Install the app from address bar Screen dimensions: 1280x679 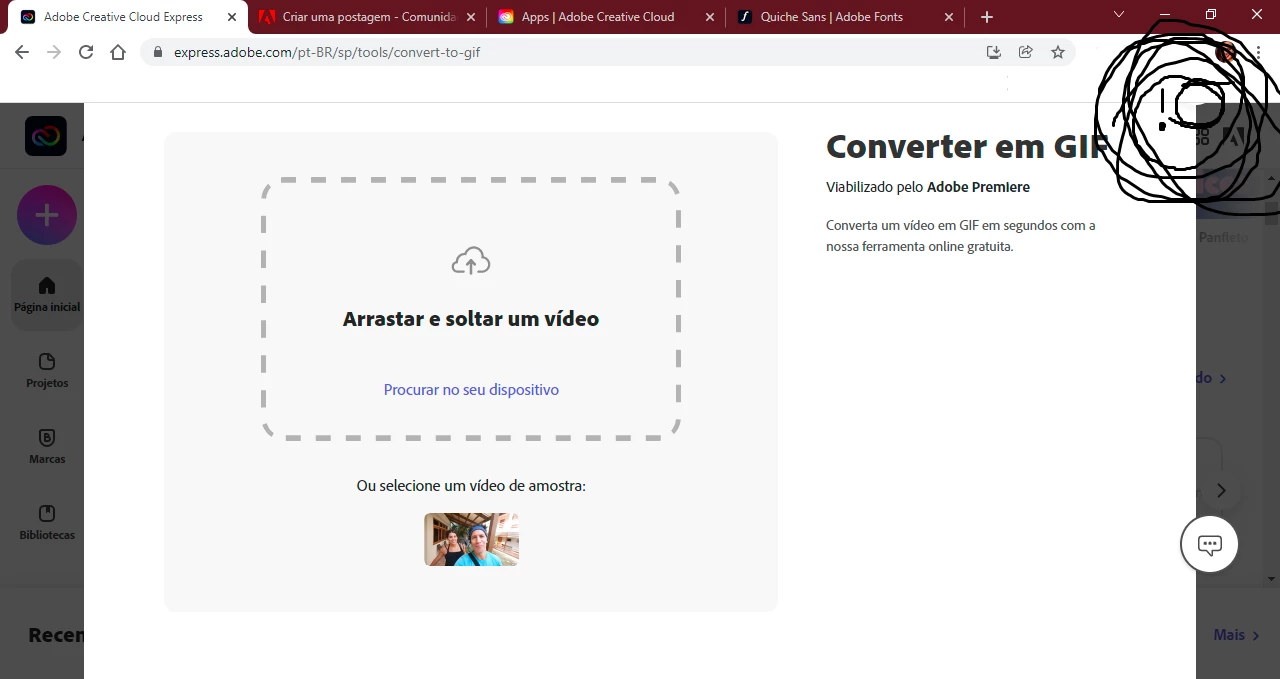[993, 52]
